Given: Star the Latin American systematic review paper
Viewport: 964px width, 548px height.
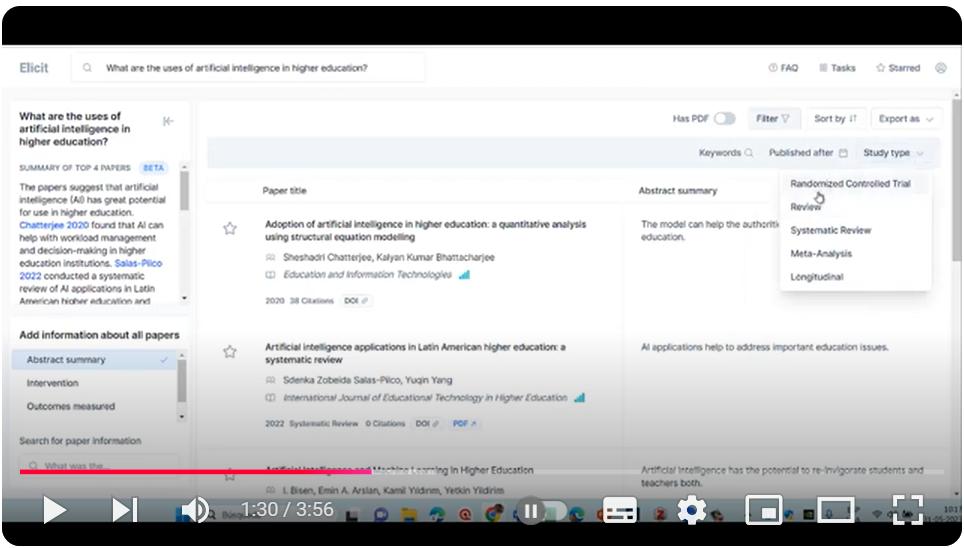Looking at the screenshot, I should coord(230,352).
